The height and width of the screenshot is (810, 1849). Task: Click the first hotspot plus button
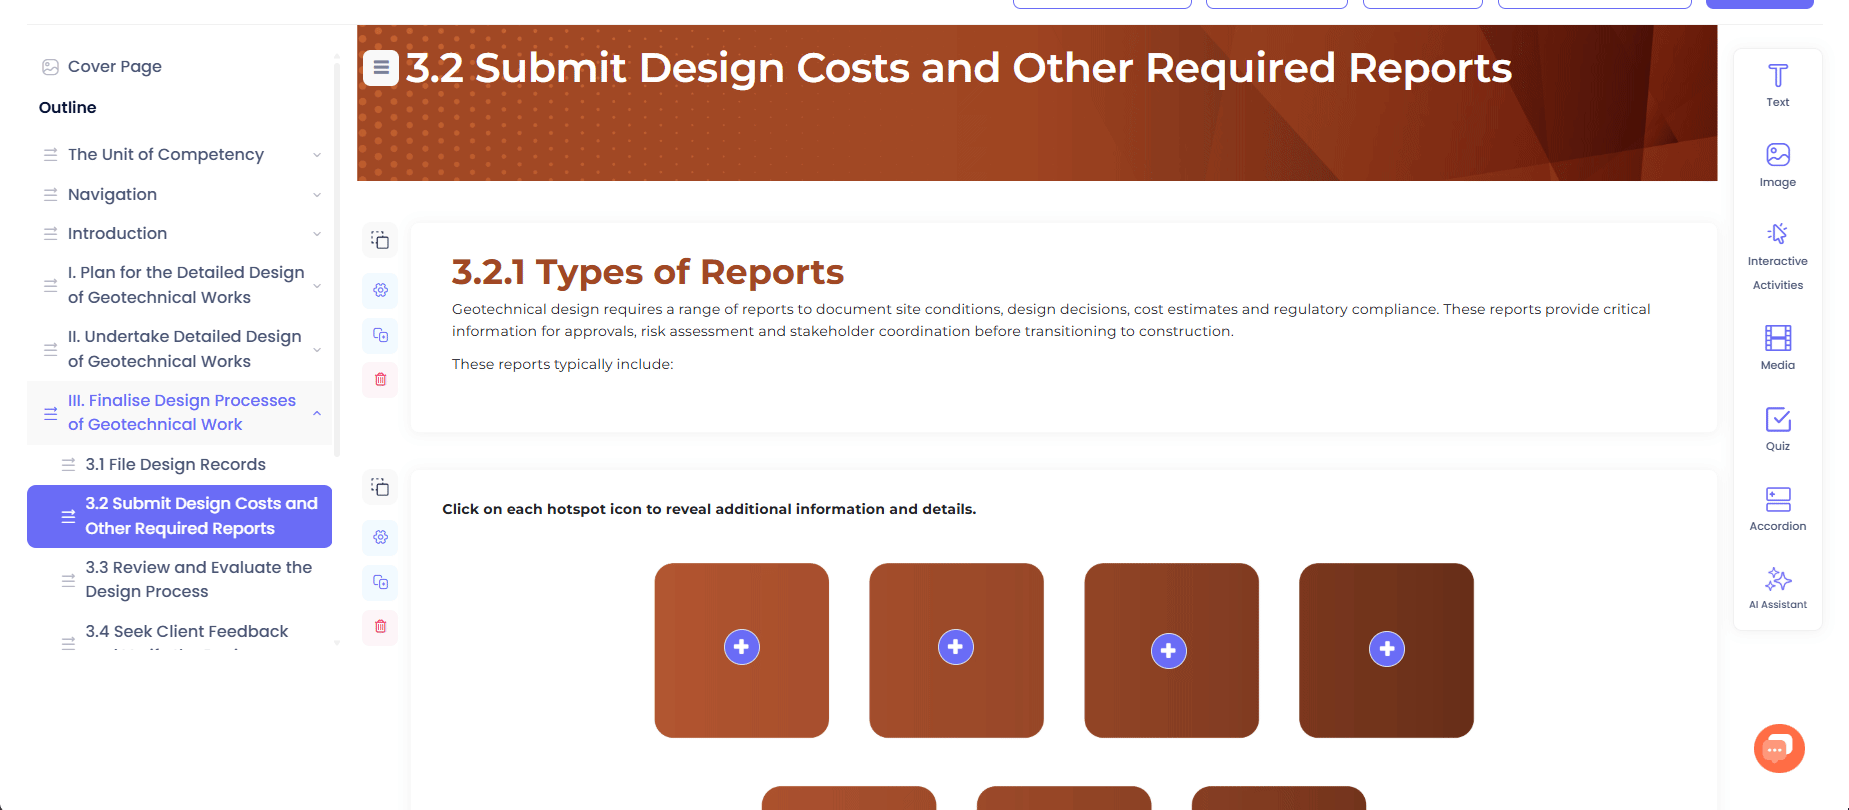coord(741,647)
